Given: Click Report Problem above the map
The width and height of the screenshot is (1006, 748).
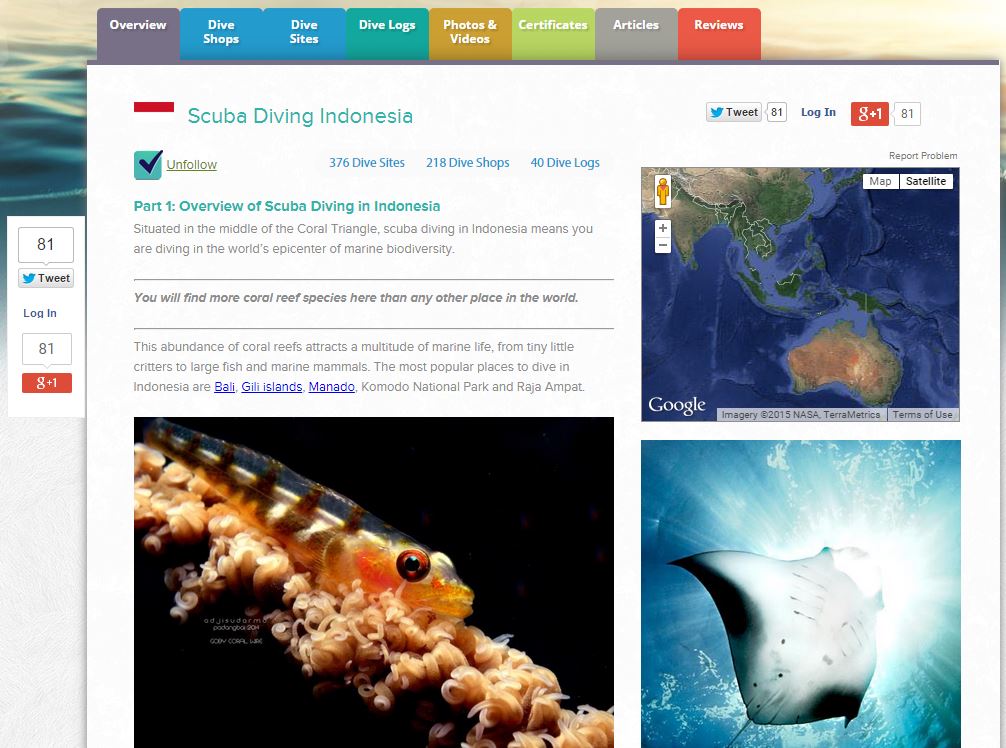Looking at the screenshot, I should 923,156.
